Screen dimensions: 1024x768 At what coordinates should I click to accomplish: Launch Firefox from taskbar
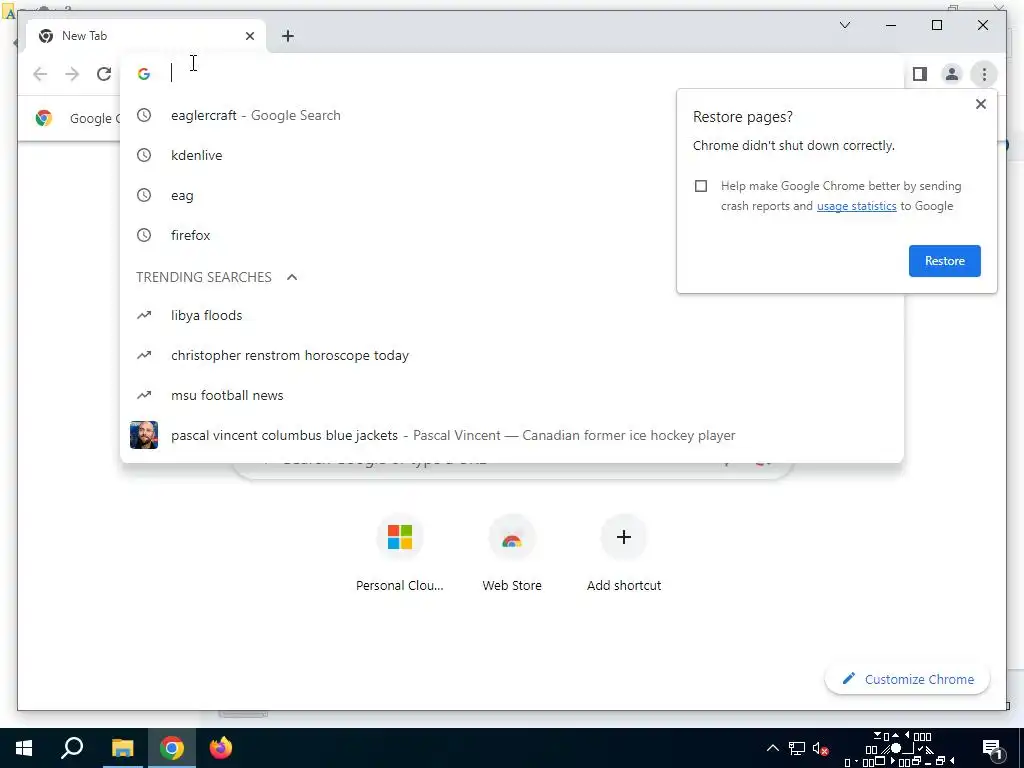tap(221, 748)
